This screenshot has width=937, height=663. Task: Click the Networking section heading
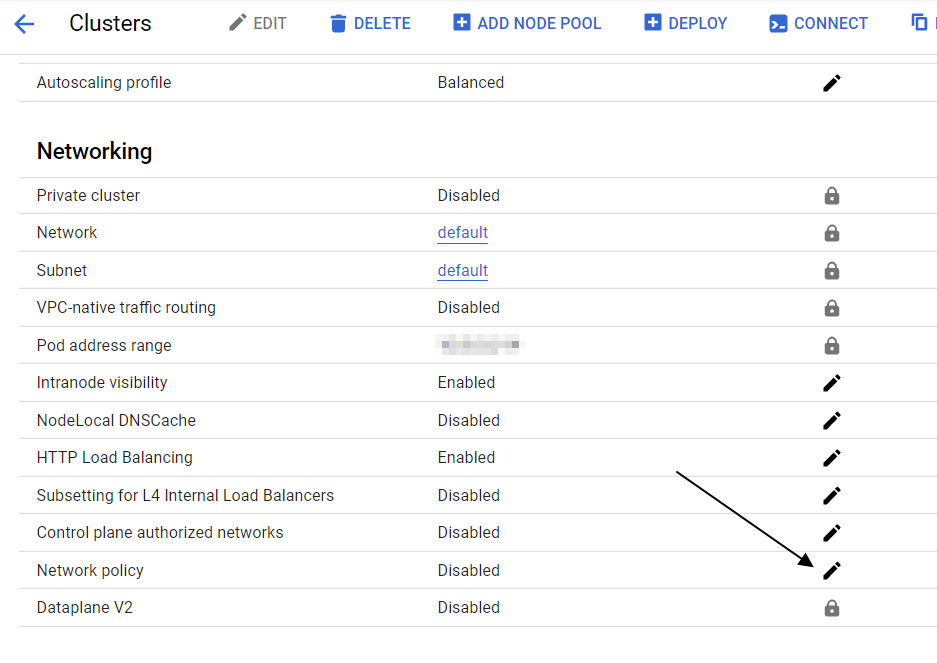tap(94, 151)
